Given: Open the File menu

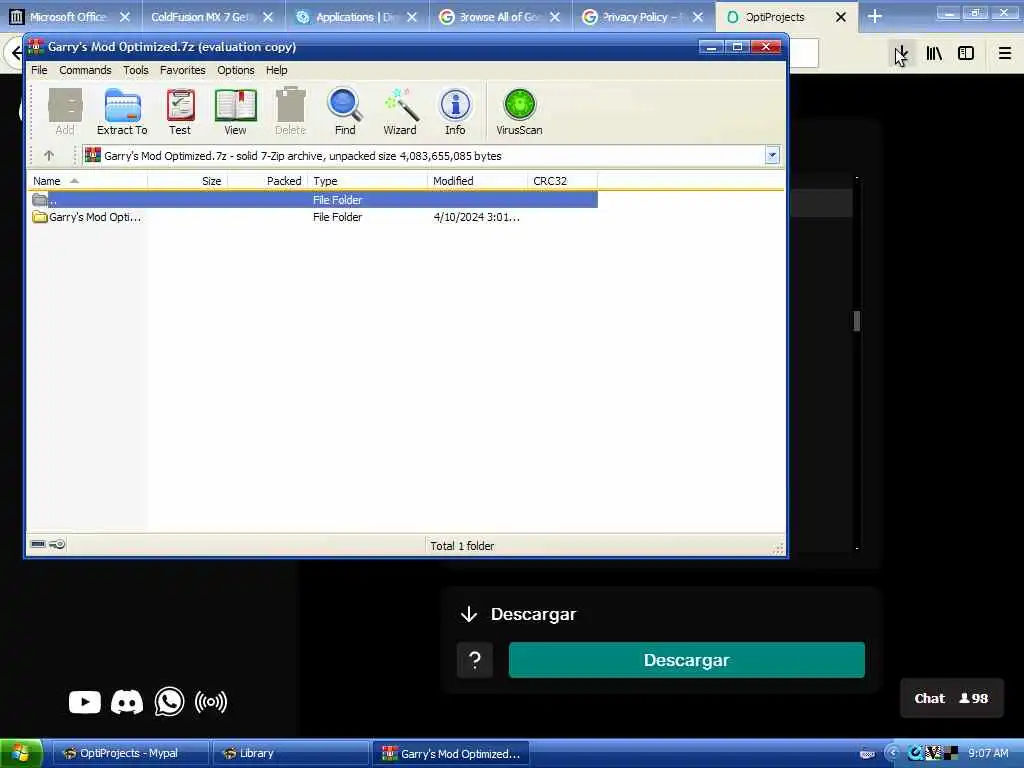Looking at the screenshot, I should pos(39,70).
